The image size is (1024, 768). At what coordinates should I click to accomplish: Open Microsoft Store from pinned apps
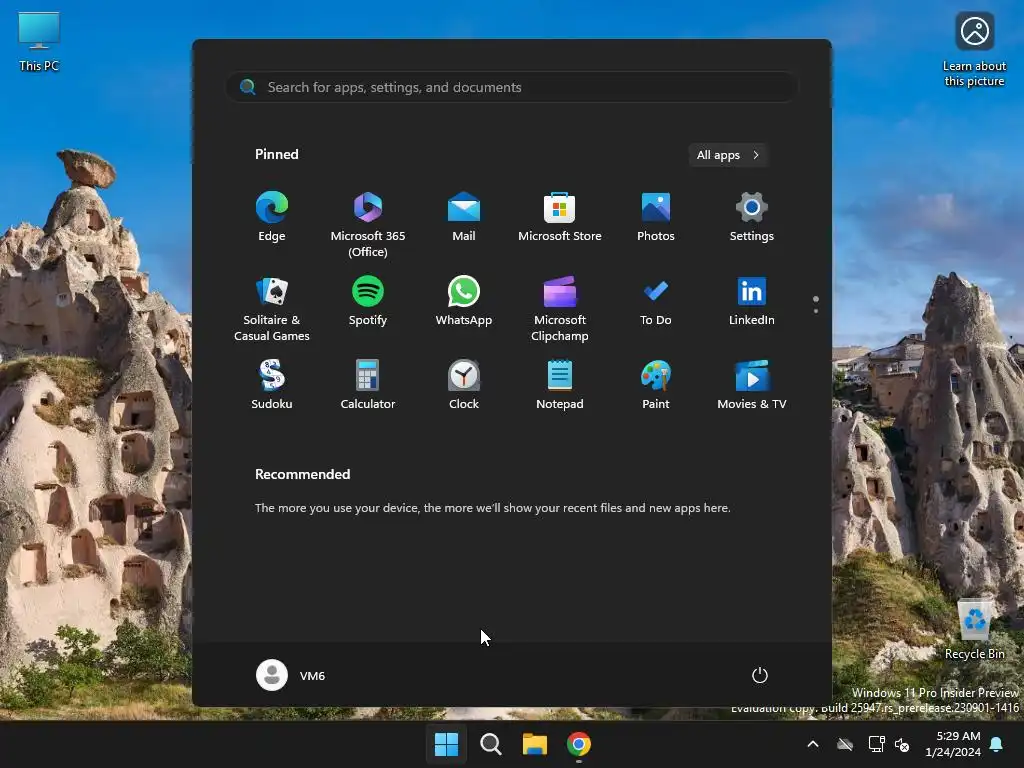[x=560, y=217]
